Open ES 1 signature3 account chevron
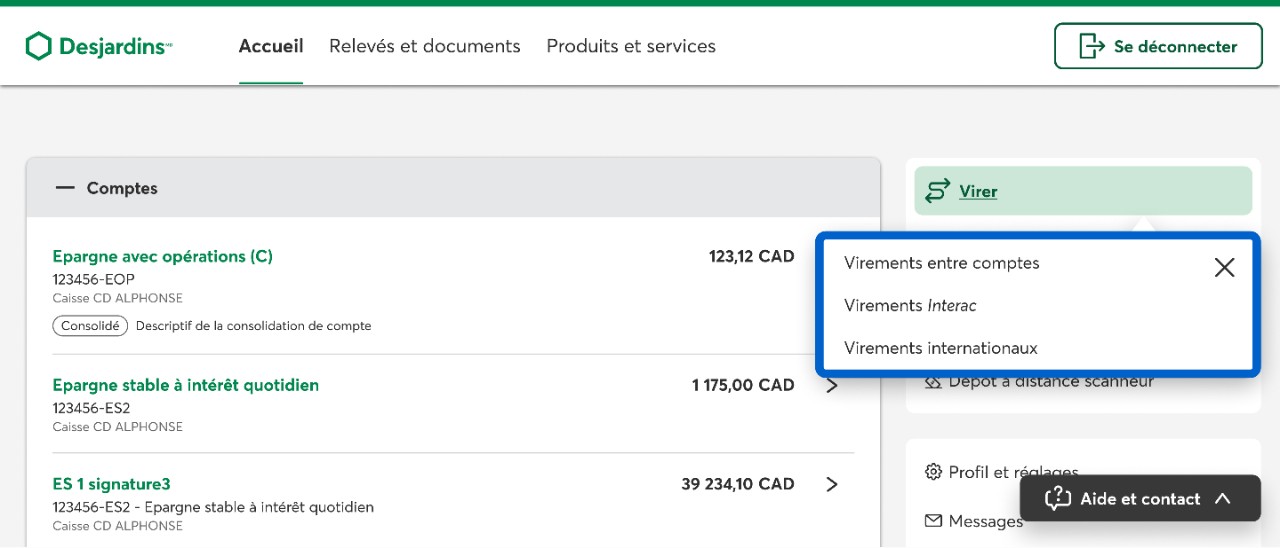Screen dimensions: 1280x548 (832, 485)
